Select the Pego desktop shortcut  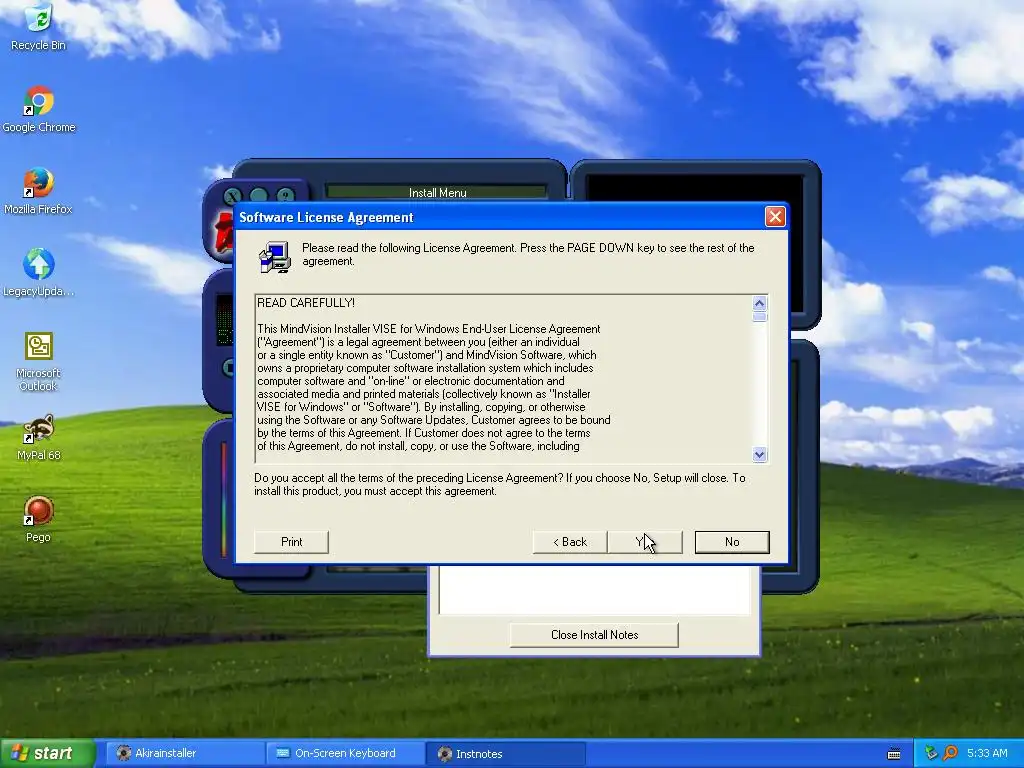tap(39, 519)
